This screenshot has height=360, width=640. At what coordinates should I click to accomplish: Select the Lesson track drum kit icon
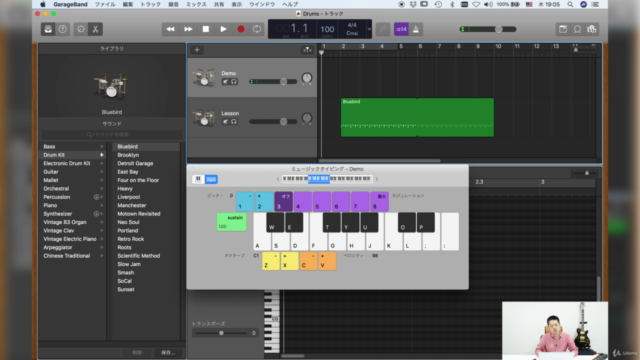(x=204, y=118)
